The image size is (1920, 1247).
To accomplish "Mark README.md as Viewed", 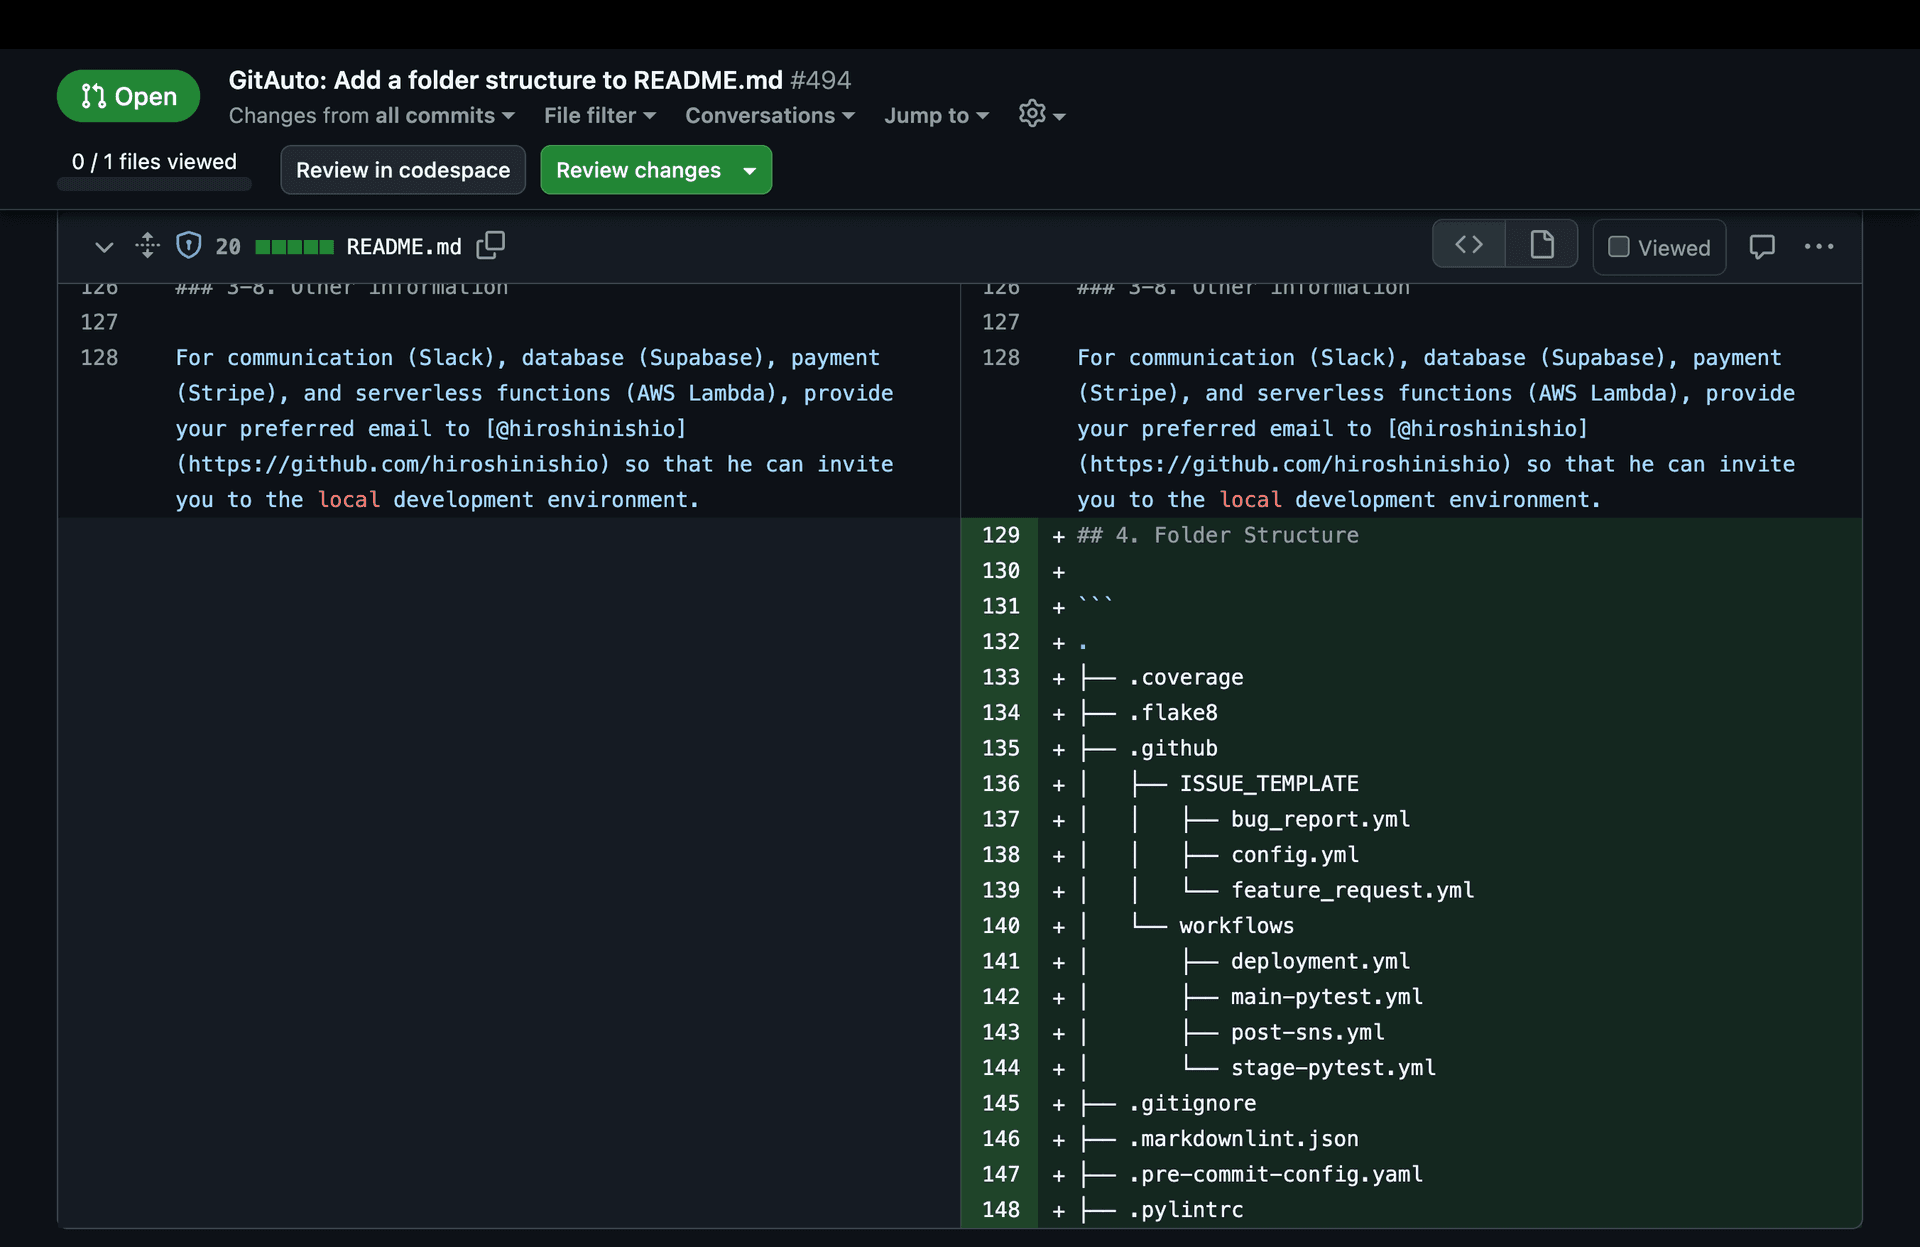I will (1658, 247).
